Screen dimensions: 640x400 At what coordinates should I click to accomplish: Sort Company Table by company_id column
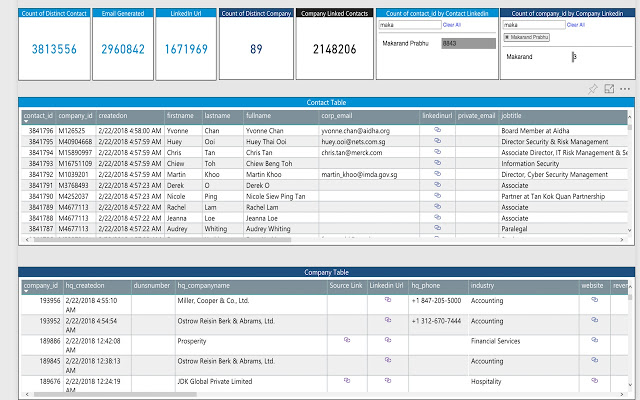tap(40, 286)
